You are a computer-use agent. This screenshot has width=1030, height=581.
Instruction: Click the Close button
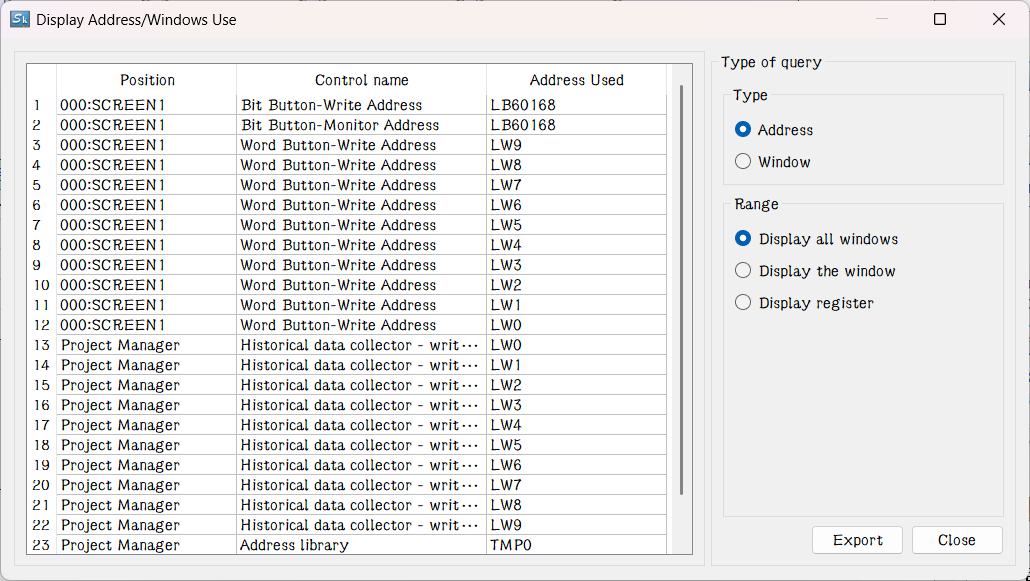coord(956,540)
